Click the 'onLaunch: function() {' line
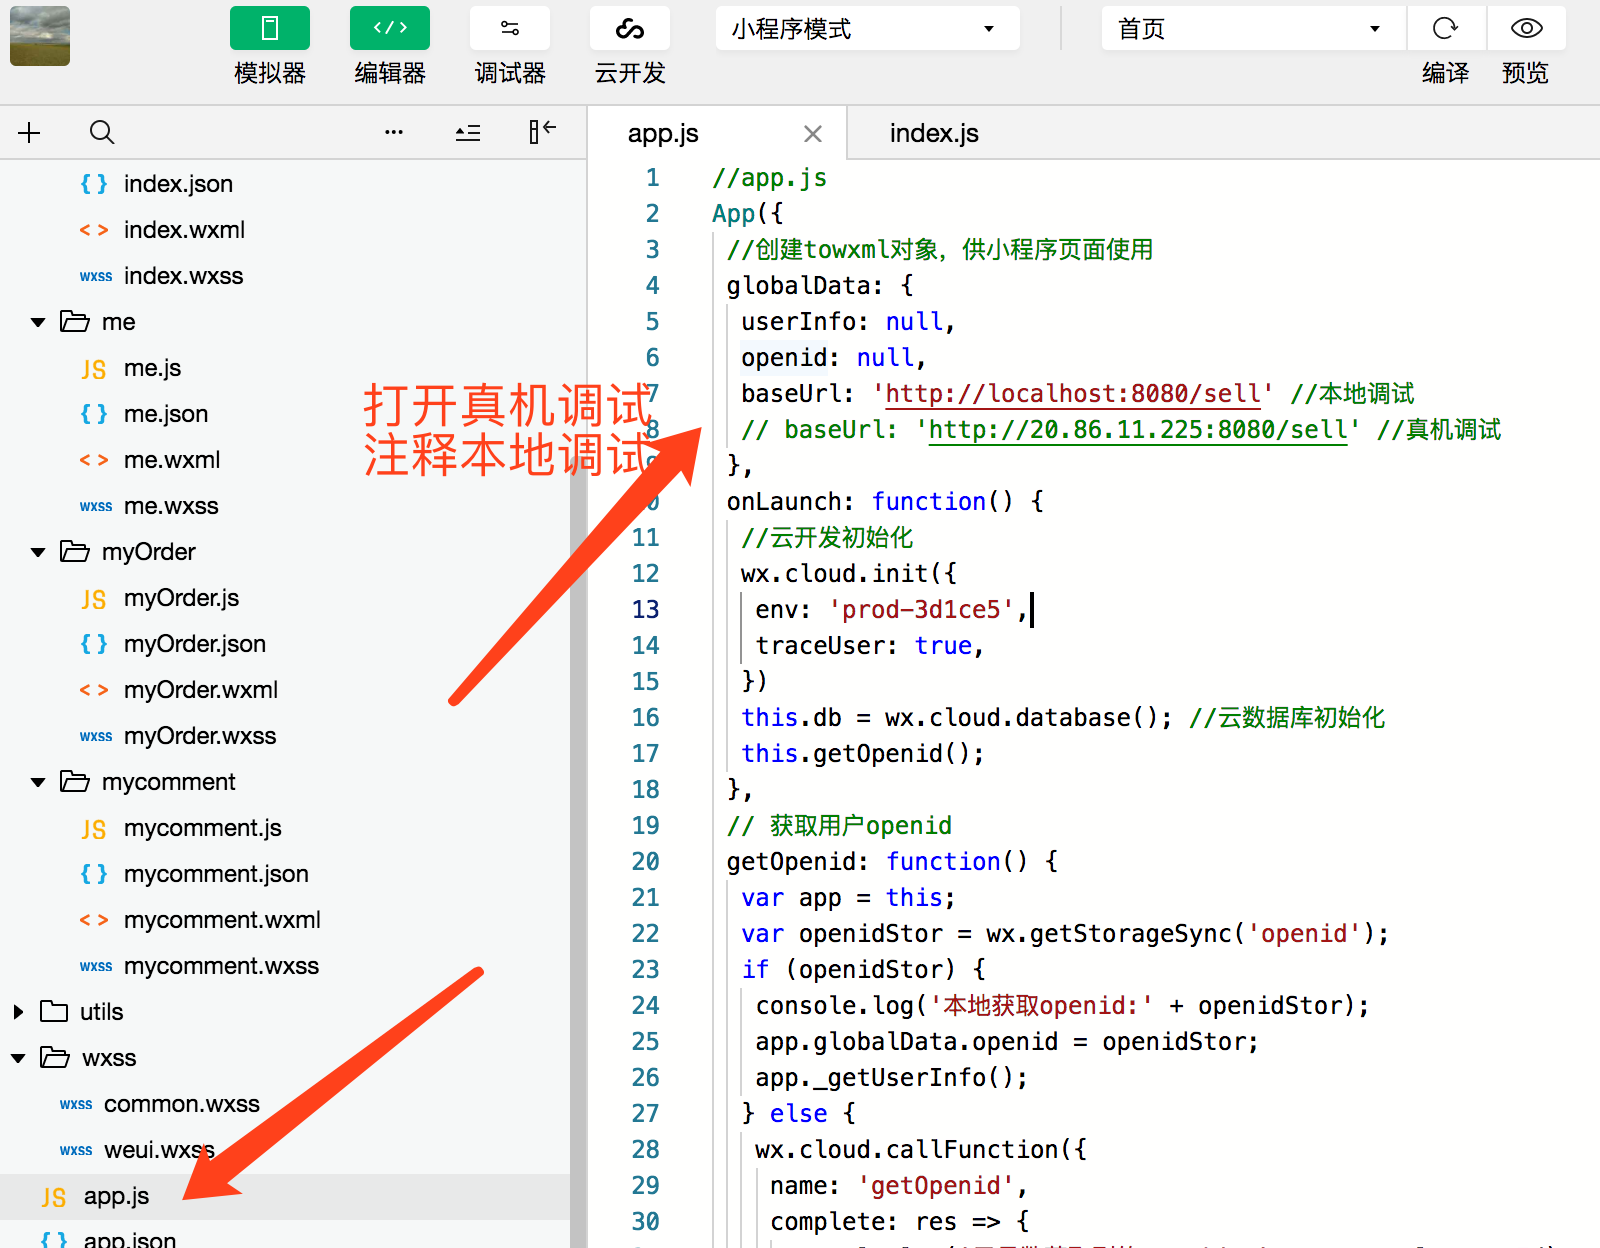This screenshot has height=1248, width=1600. (x=885, y=502)
